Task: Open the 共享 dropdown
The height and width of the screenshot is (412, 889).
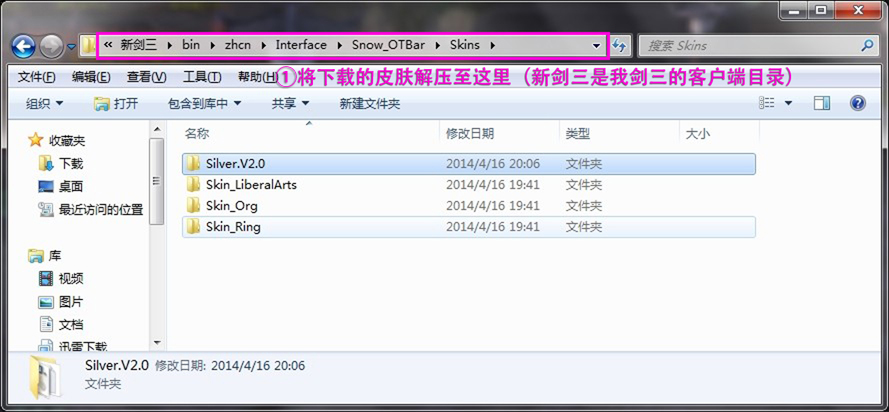Action: [x=291, y=103]
